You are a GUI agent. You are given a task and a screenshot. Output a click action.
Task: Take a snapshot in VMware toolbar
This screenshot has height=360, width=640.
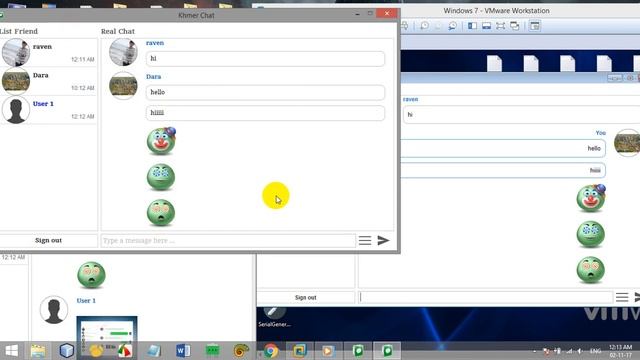[x=424, y=26]
